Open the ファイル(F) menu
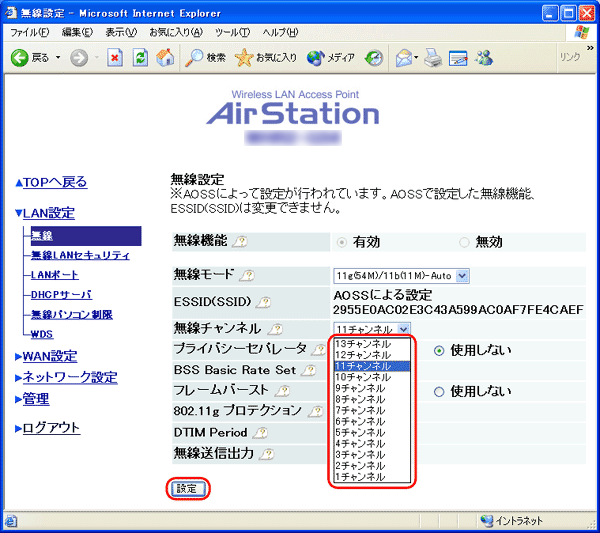Viewport: 600px width, 533px height. [29, 33]
